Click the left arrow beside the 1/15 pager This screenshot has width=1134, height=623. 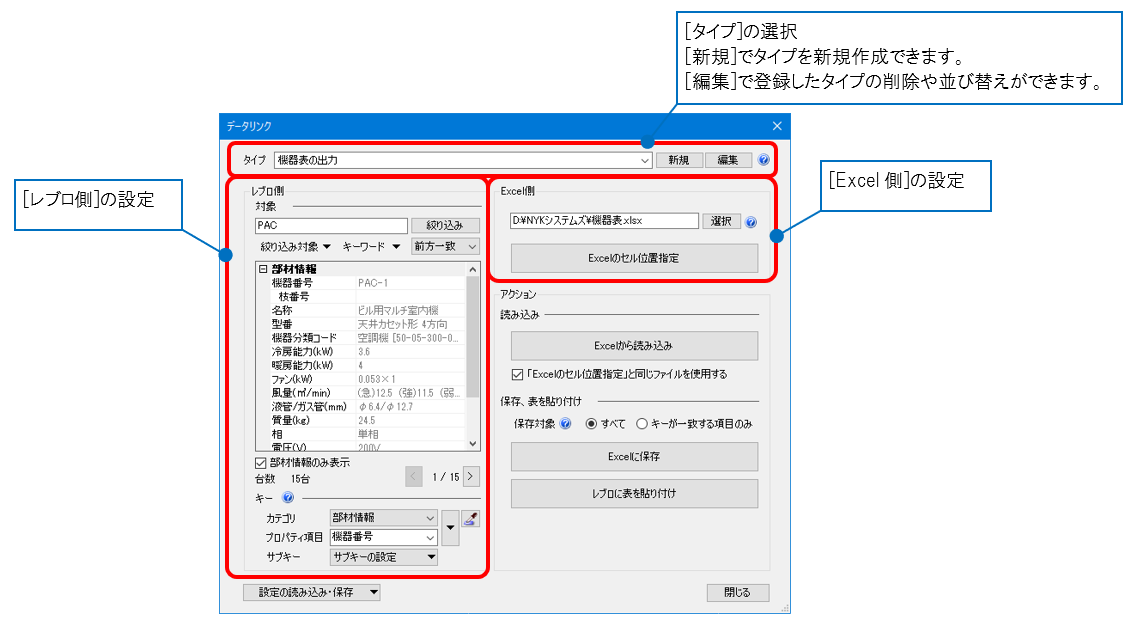[x=414, y=476]
